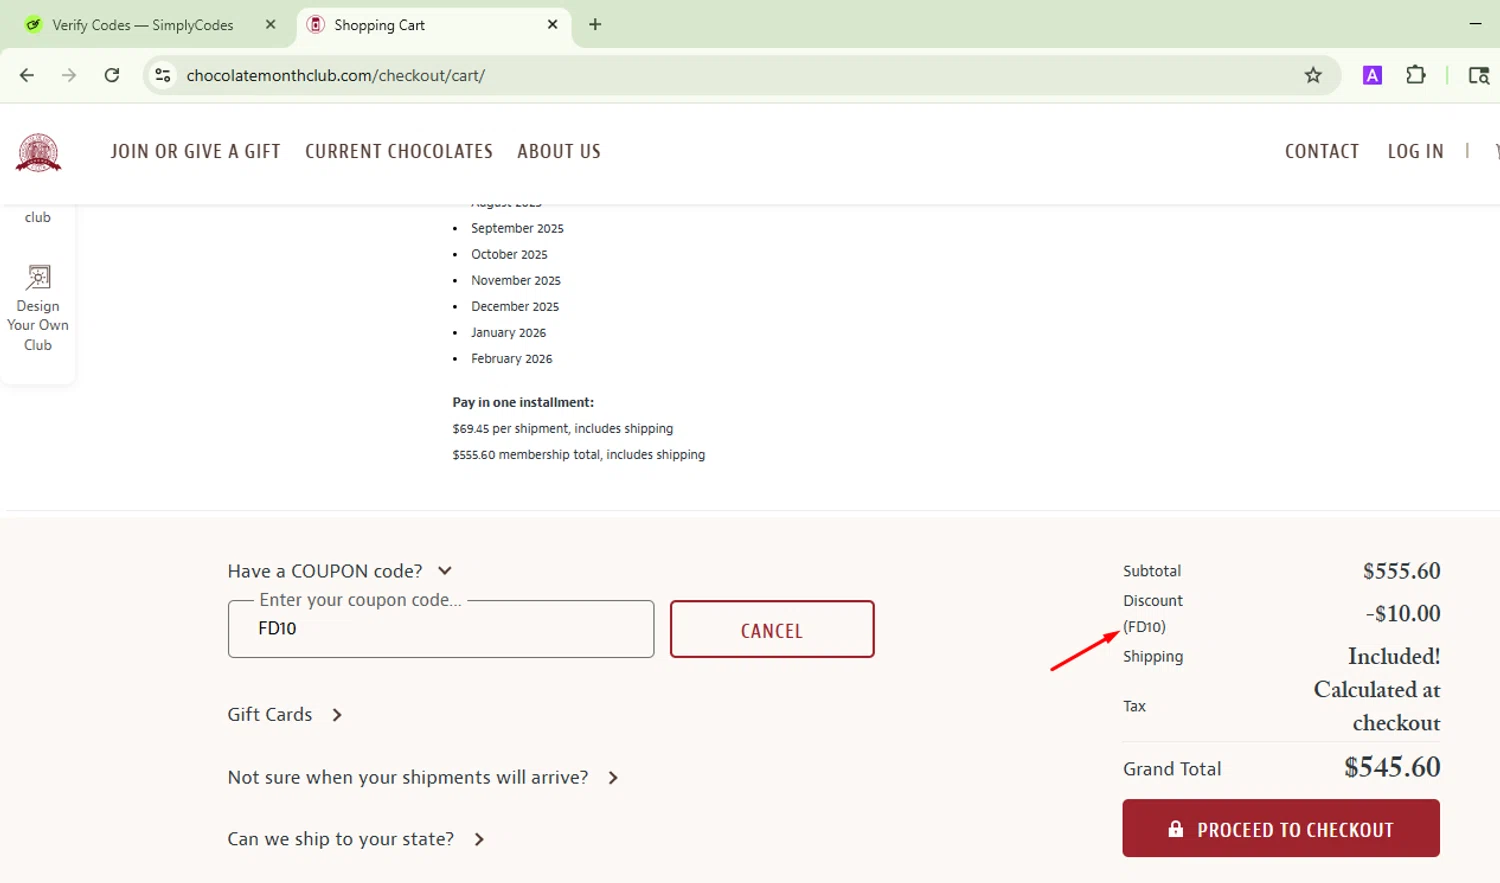
Task: Click the $555.60 subtotal value
Action: click(x=1402, y=571)
